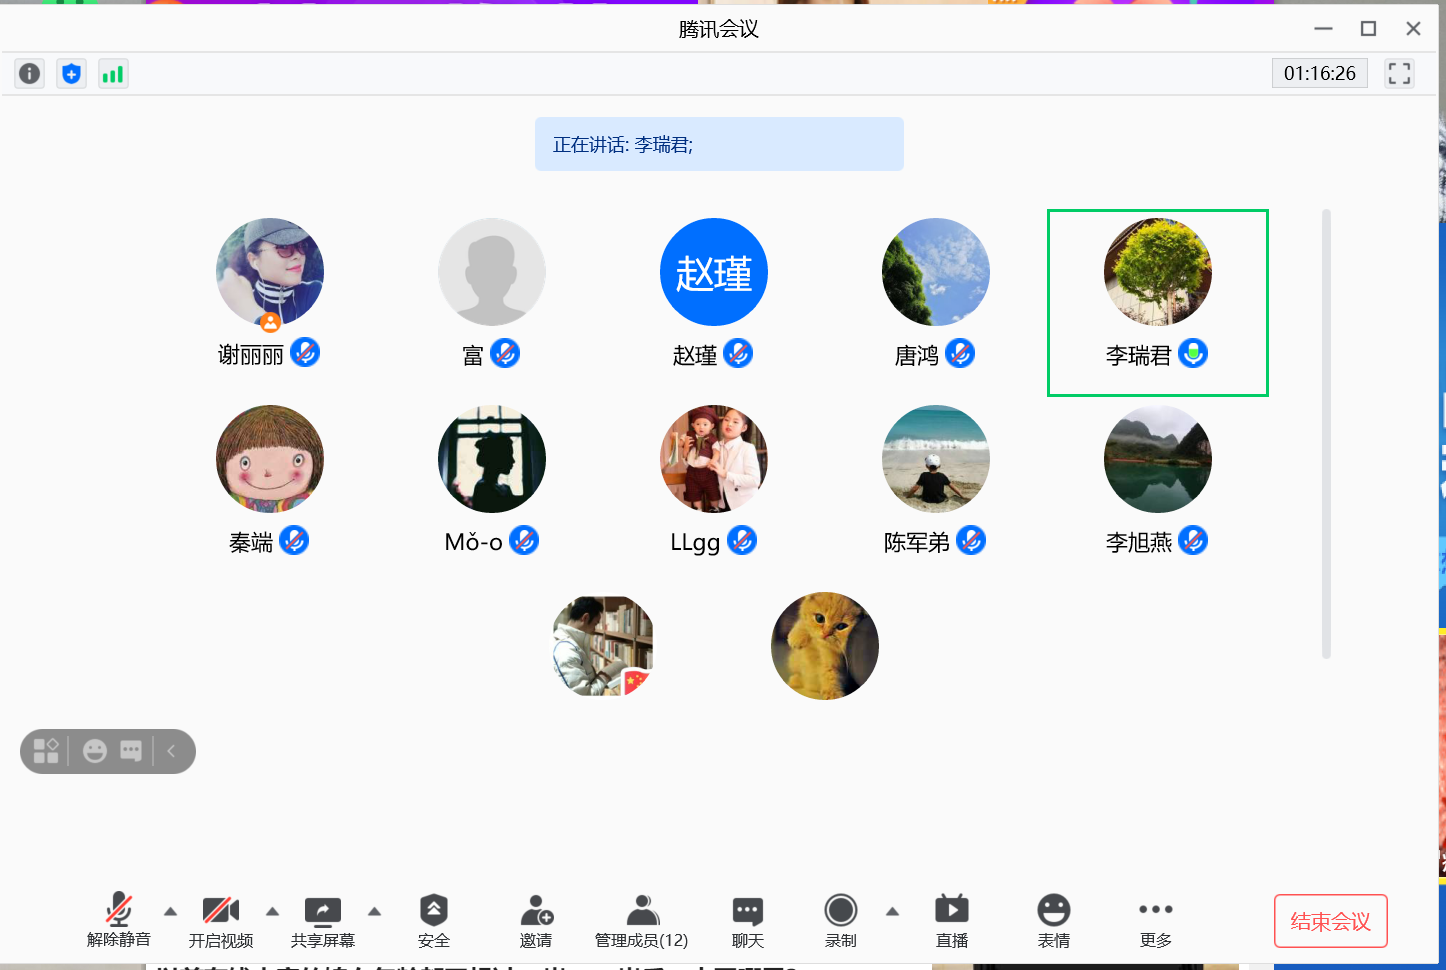Unmute microphone with 解除静音
Viewport: 1446px width, 970px height.
click(x=119, y=920)
